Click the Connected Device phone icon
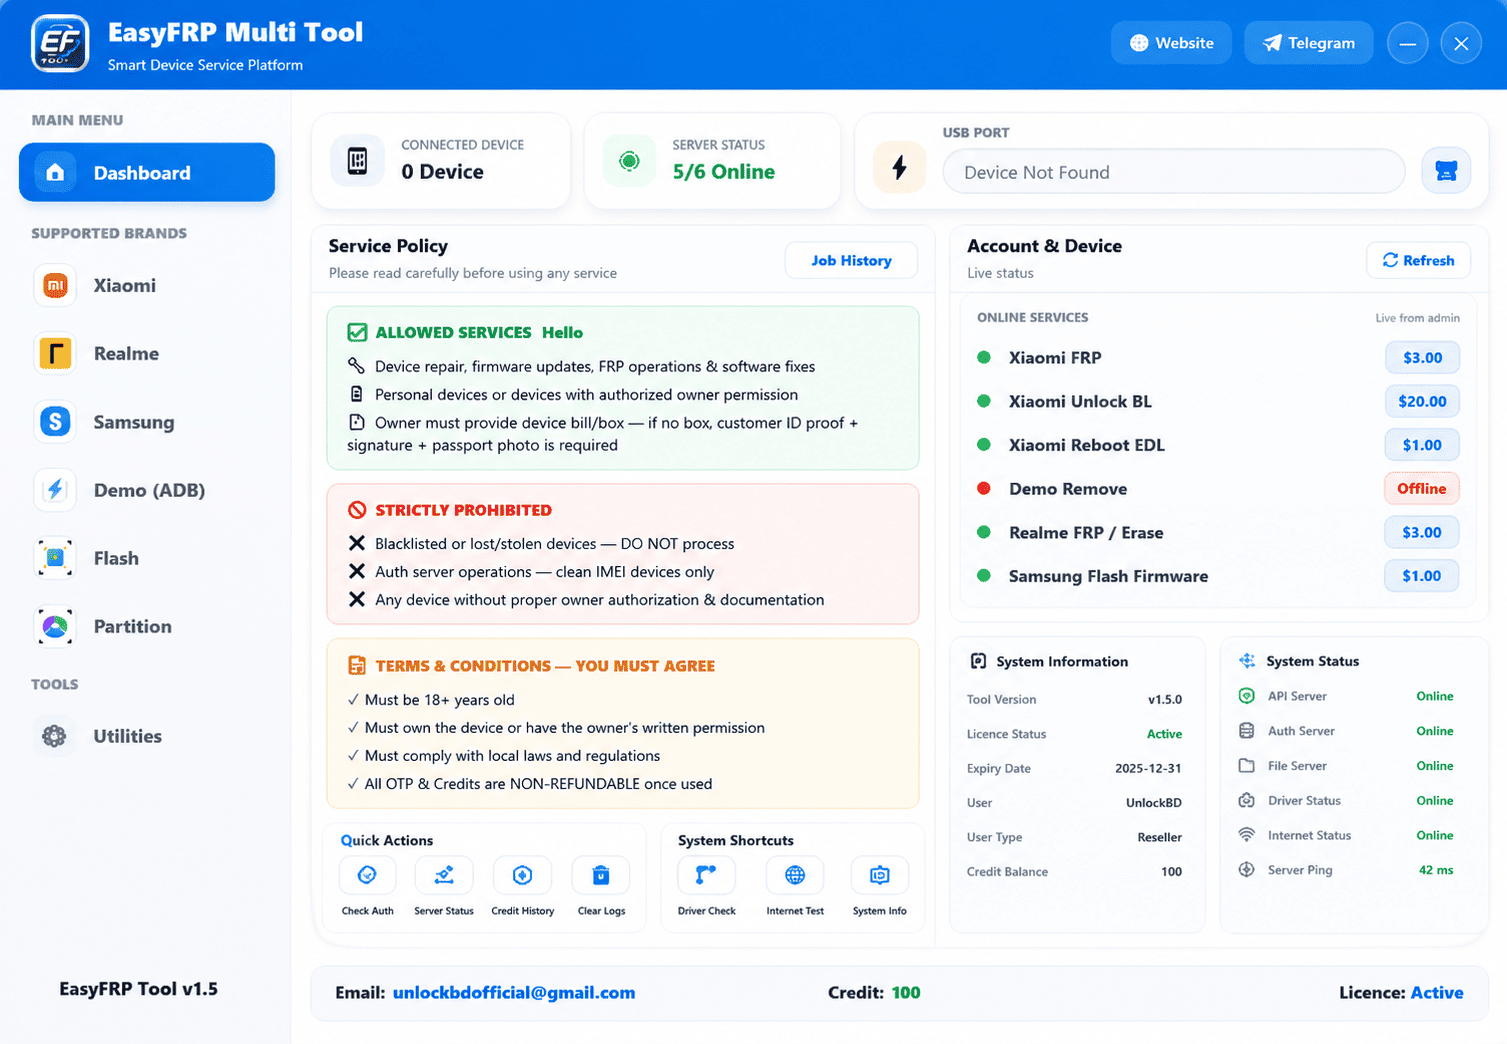 (x=357, y=161)
